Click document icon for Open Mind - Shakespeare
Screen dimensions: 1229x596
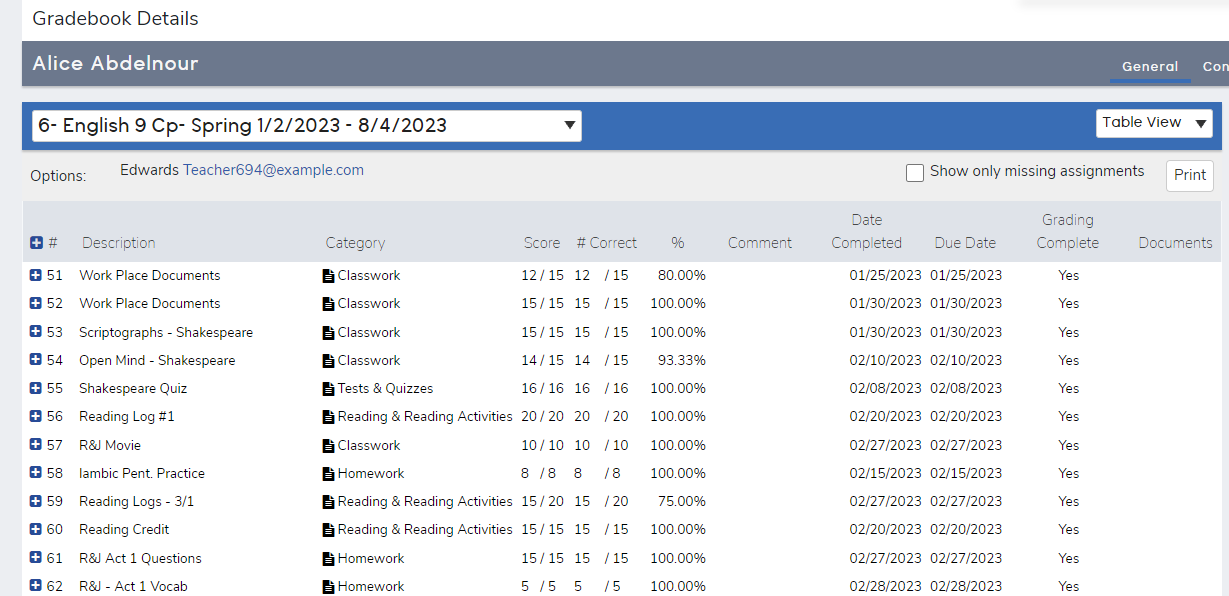tap(329, 361)
